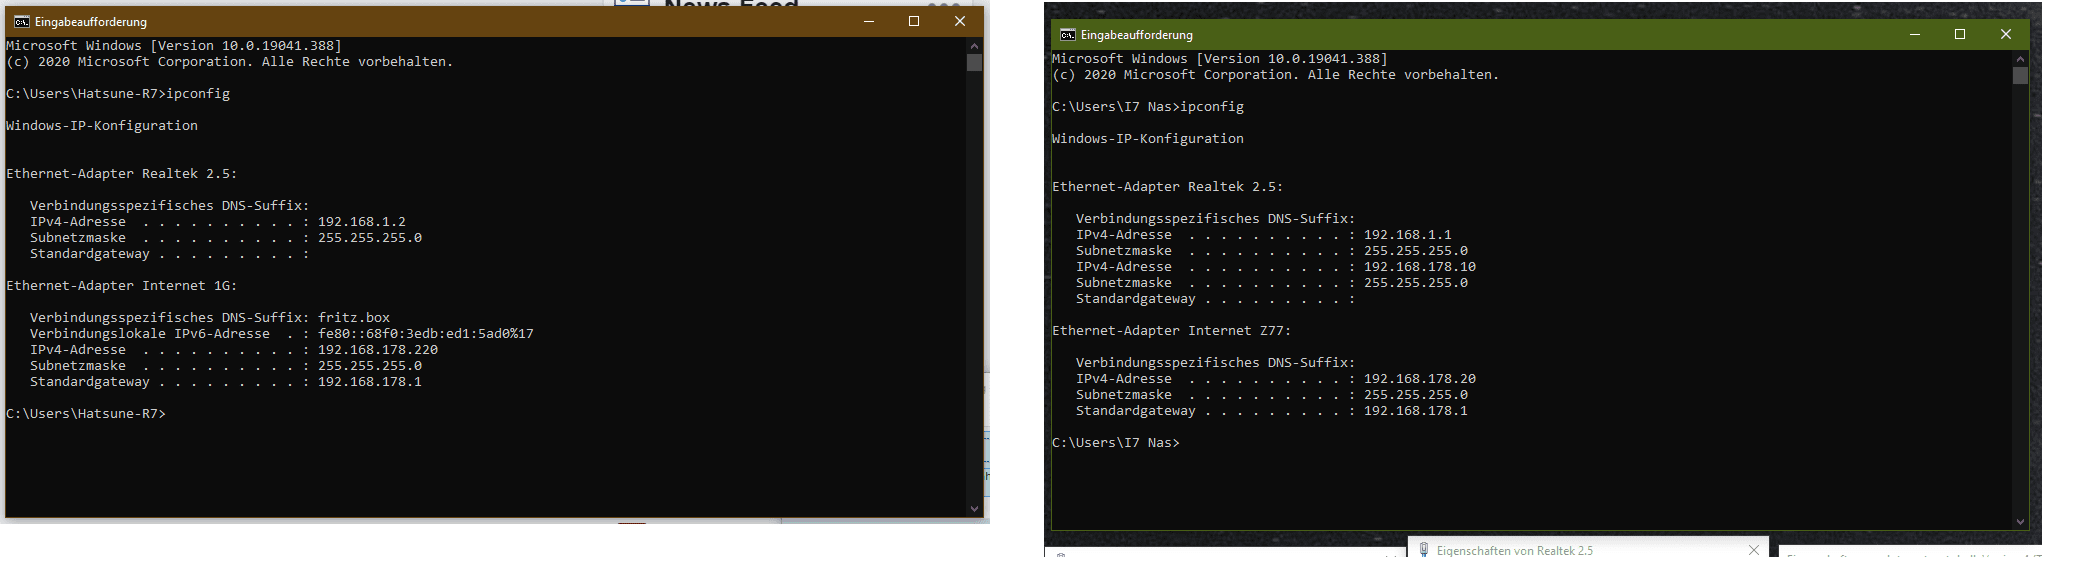Click the heading Ethernet-Adapter Internet Z77:

click(x=1172, y=330)
